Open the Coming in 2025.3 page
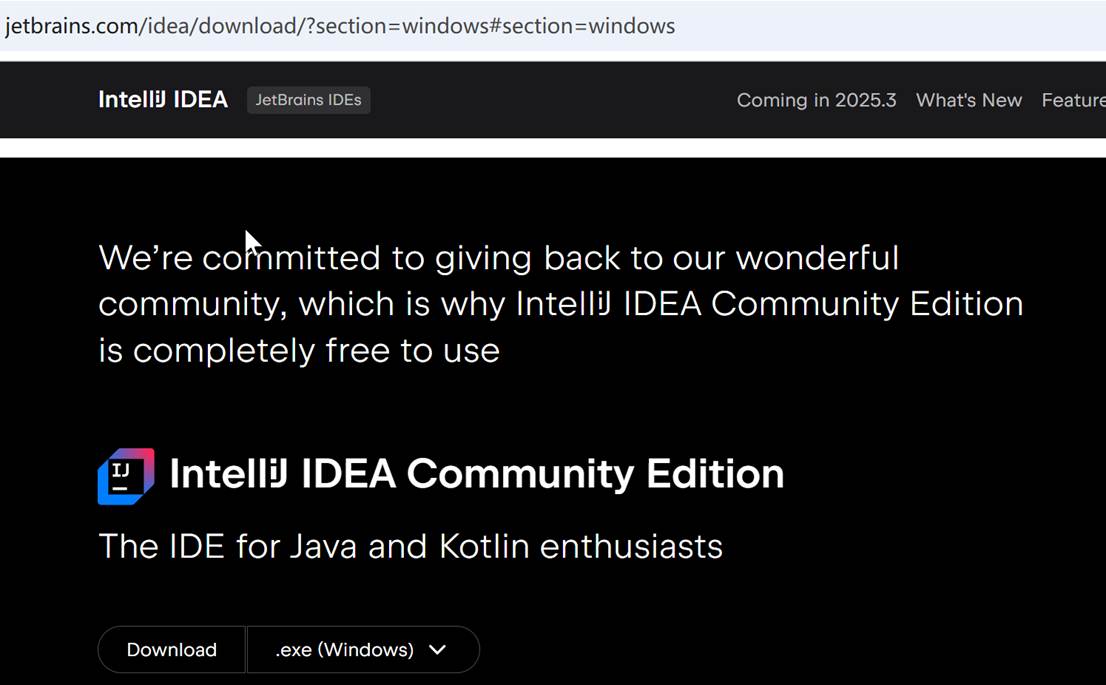 816,100
